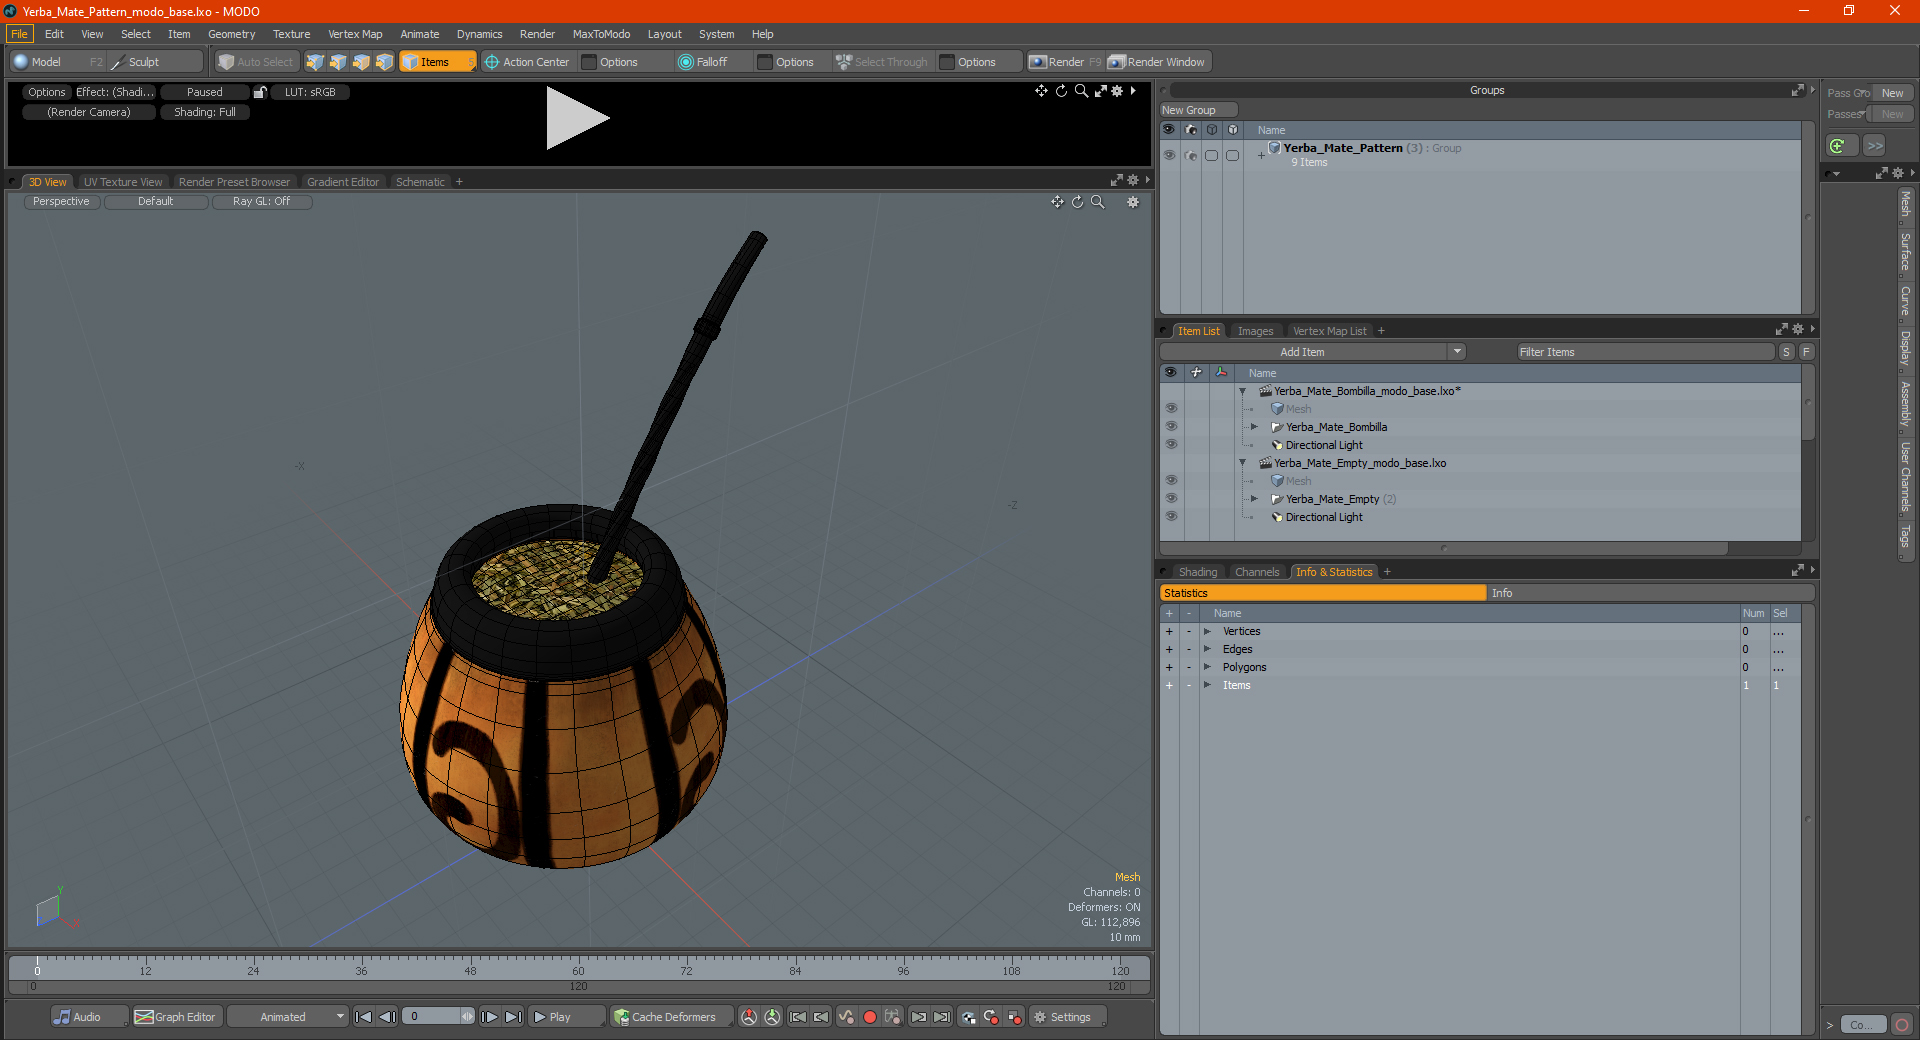Open the Add Item dropdown arrow
Image resolution: width=1920 pixels, height=1040 pixels.
[x=1457, y=352]
